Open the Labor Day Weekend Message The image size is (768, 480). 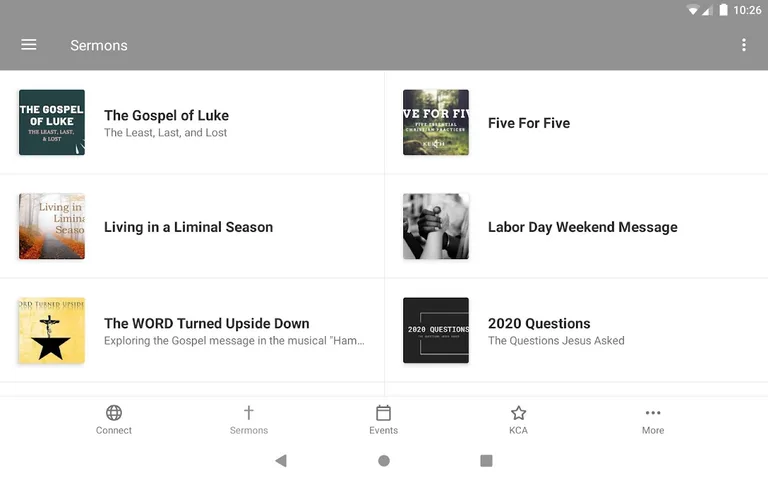coord(582,227)
